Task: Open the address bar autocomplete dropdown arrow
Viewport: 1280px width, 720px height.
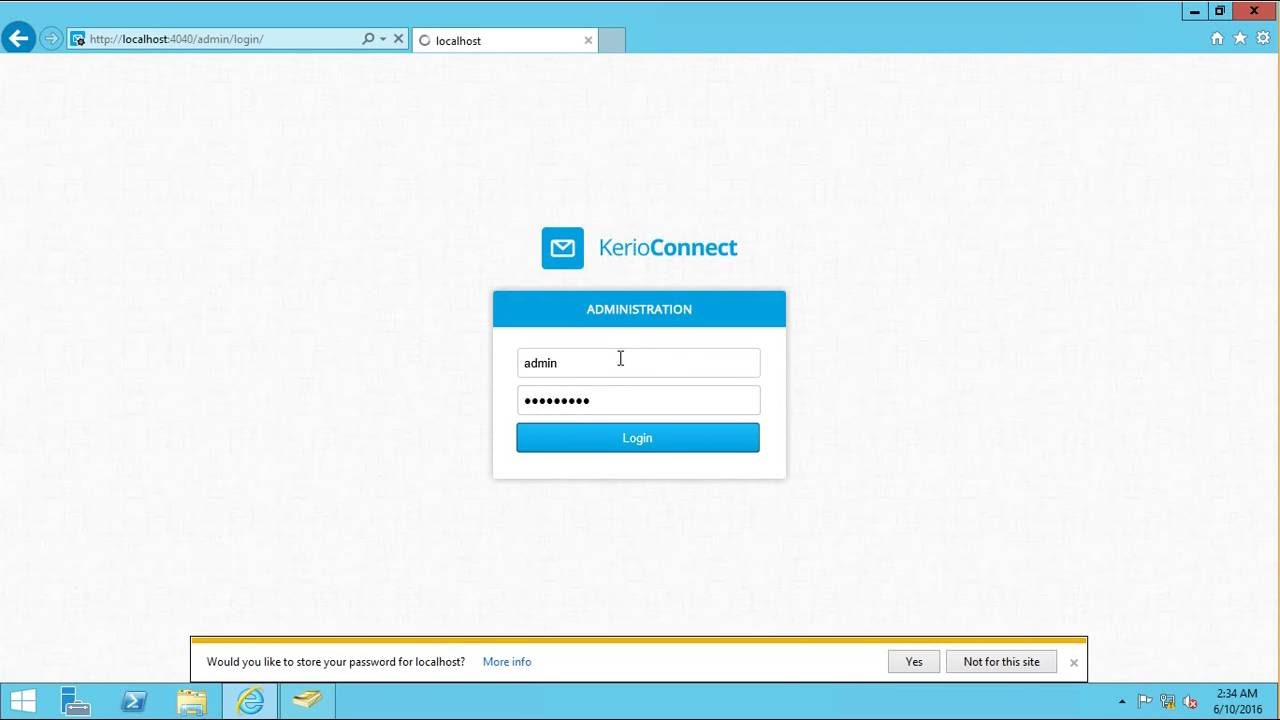Action: (x=383, y=39)
